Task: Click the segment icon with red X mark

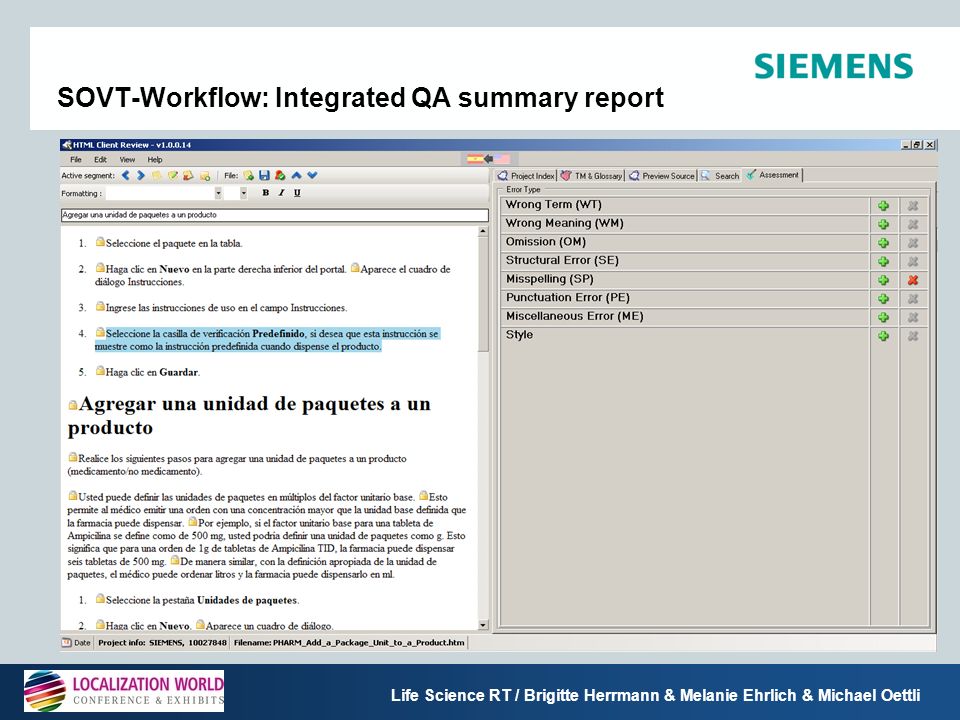Action: click(188, 176)
